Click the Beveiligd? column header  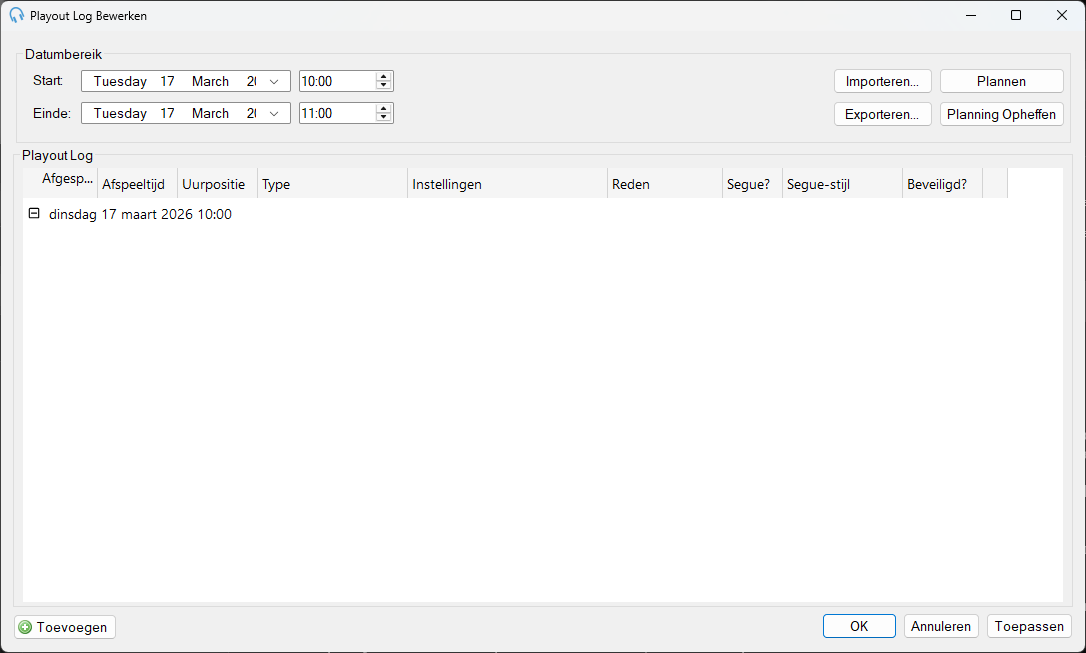tap(942, 184)
